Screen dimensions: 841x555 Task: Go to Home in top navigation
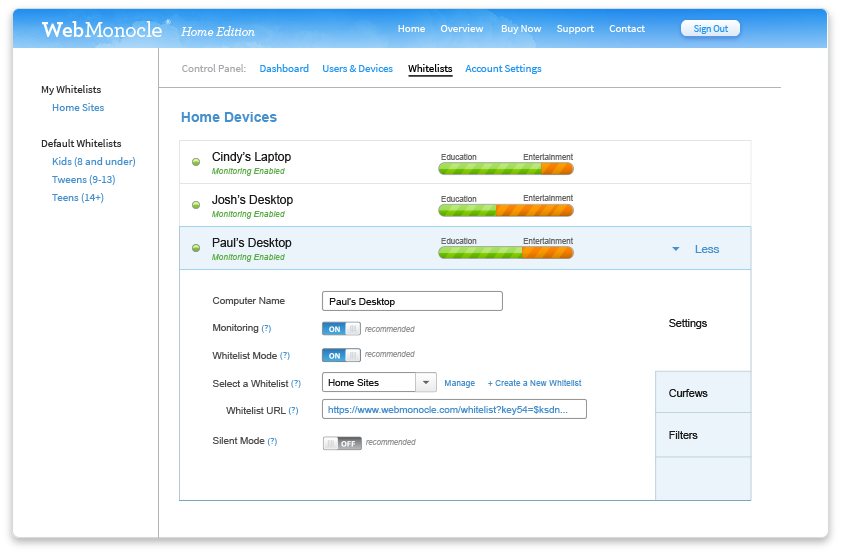click(x=411, y=29)
